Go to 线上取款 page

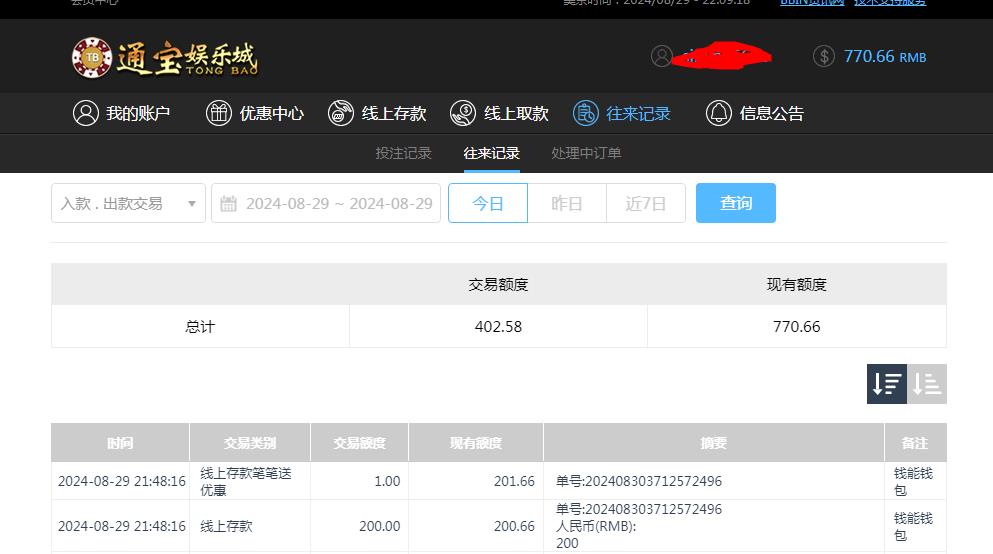[499, 113]
